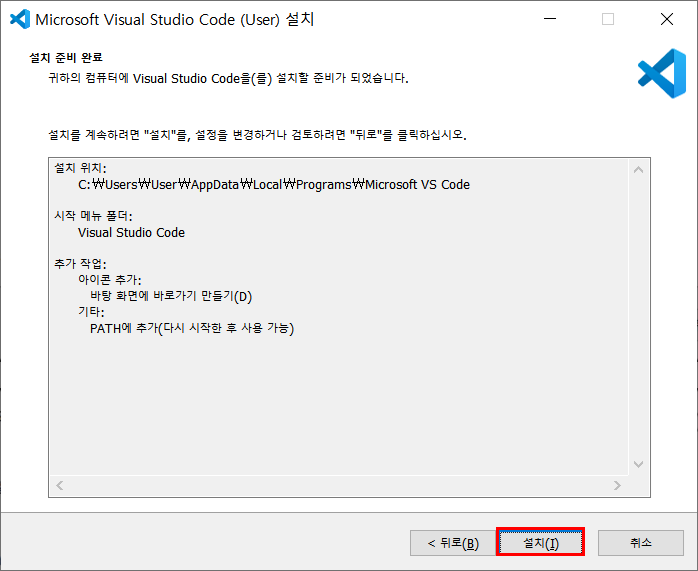The width and height of the screenshot is (698, 571).
Task: Click the 바탕 화면에 바로가기 만들기(D) line
Action: click(x=171, y=296)
